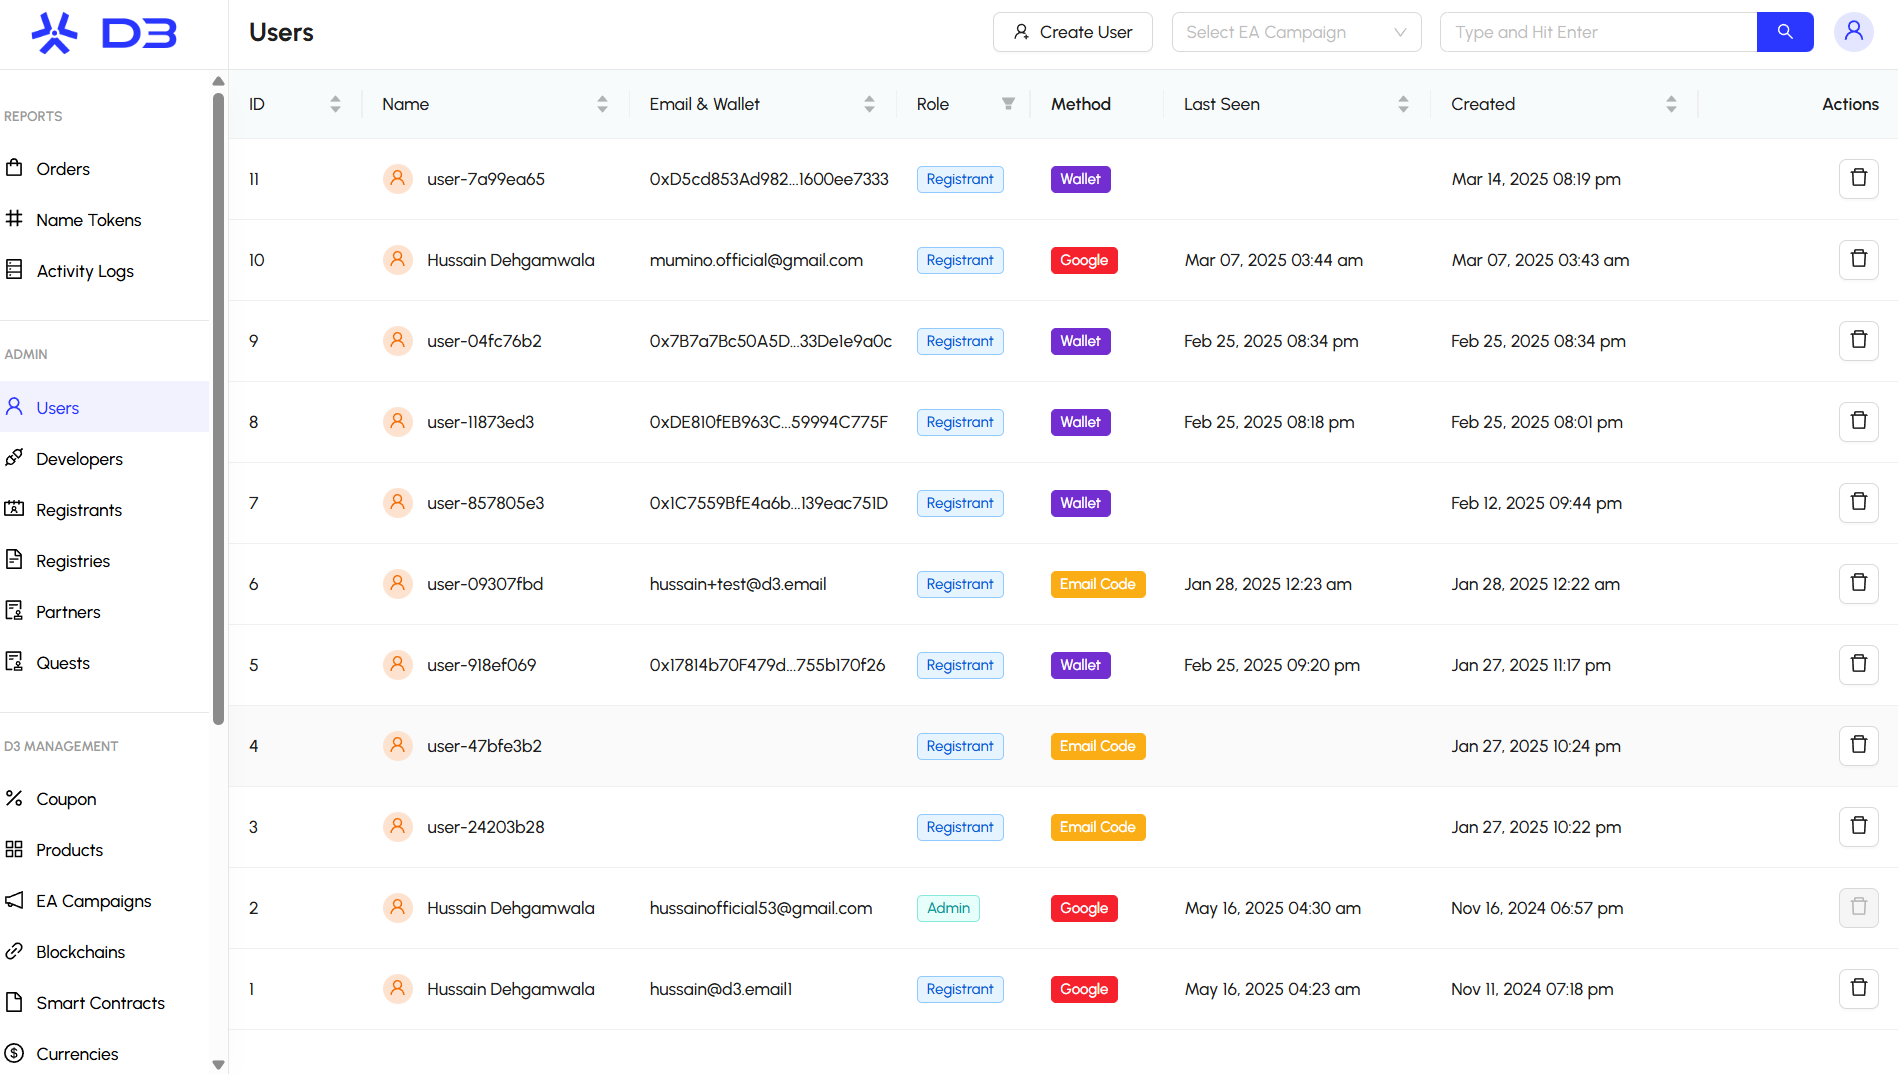Viewport: 1898px width, 1074px height.
Task: Click the Registrants contact icon
Action: 14,509
